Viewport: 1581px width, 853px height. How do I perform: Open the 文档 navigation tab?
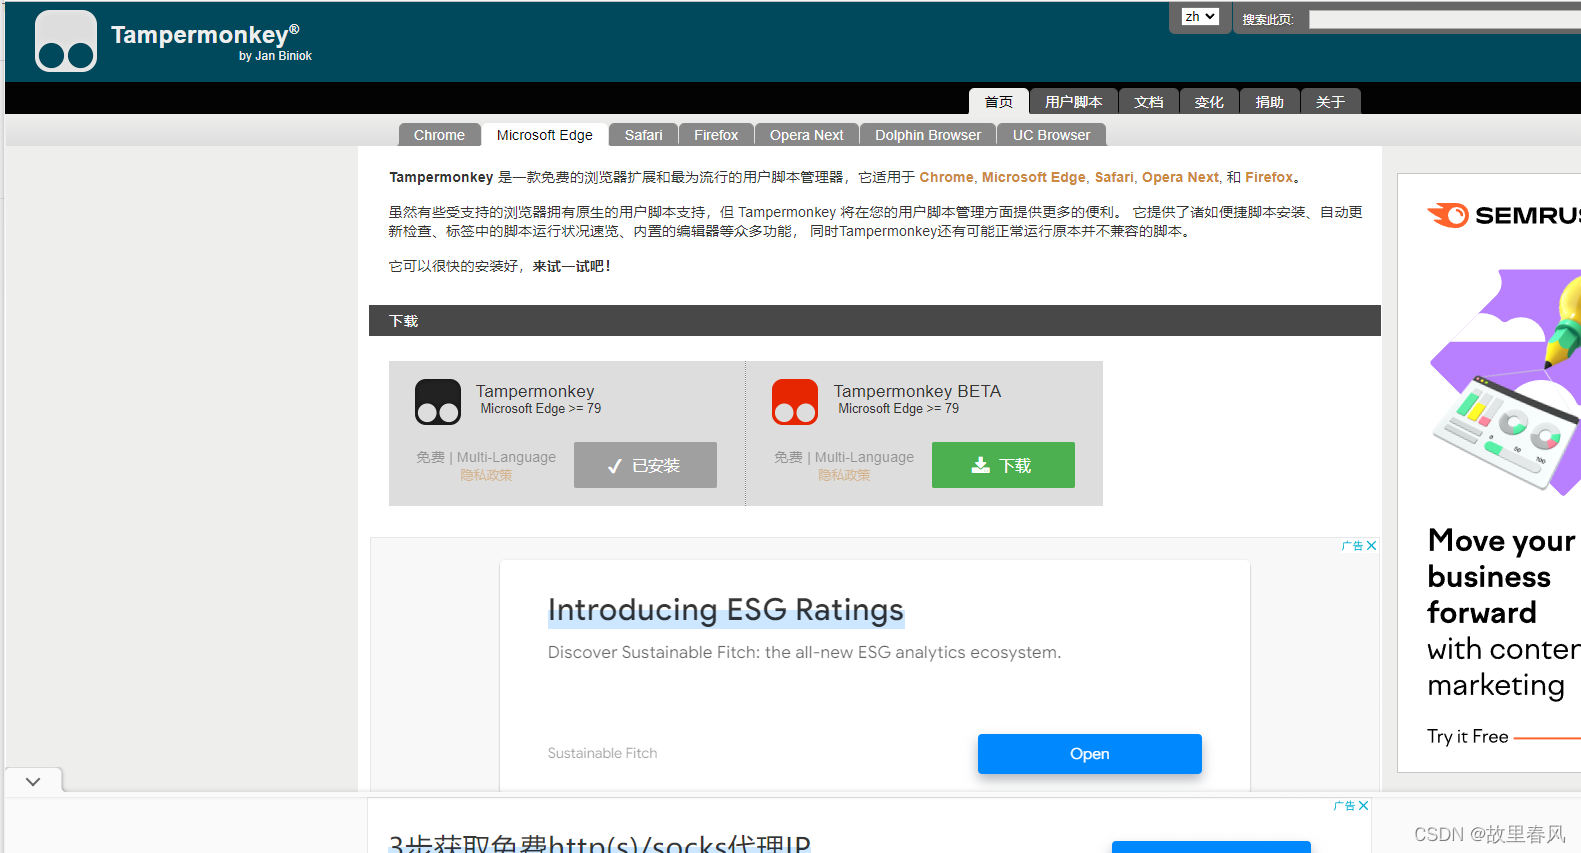[1149, 102]
